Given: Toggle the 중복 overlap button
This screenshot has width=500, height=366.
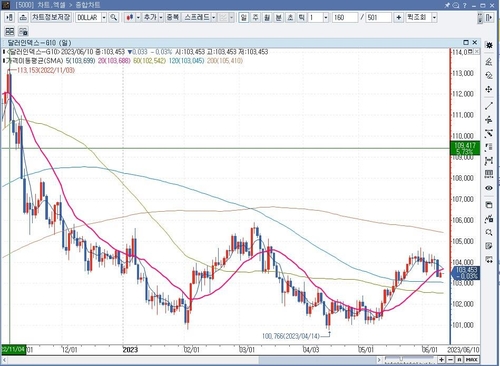Looking at the screenshot, I should click(173, 17).
